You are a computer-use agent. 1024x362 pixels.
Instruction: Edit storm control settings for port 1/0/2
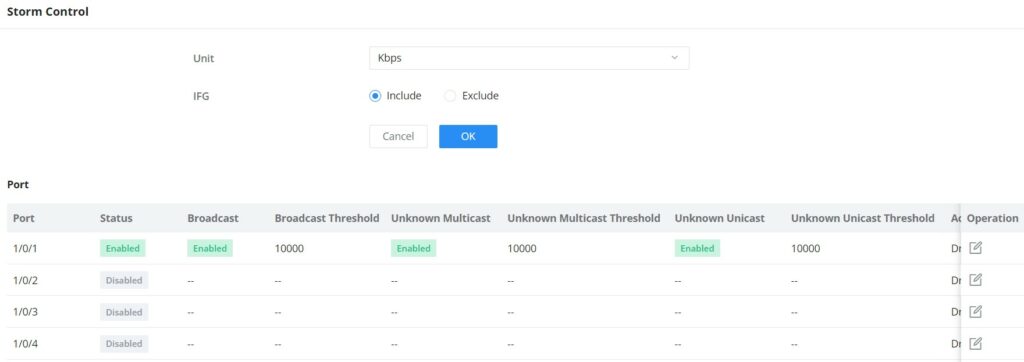[975, 280]
